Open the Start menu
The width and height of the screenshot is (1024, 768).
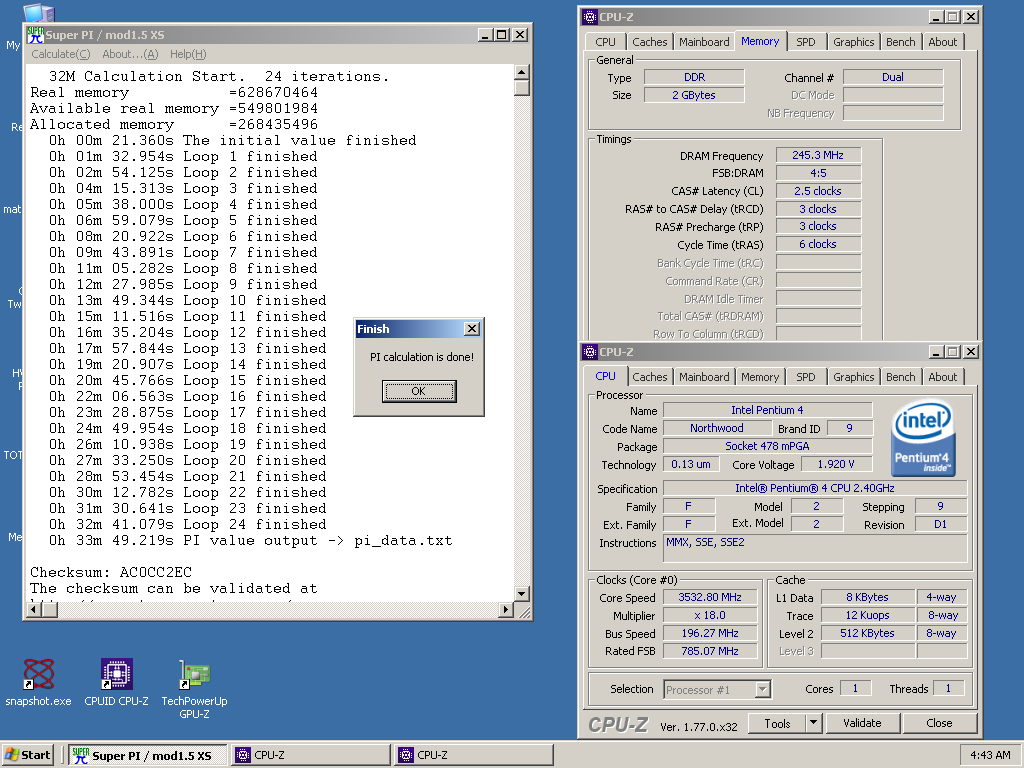[x=27, y=755]
